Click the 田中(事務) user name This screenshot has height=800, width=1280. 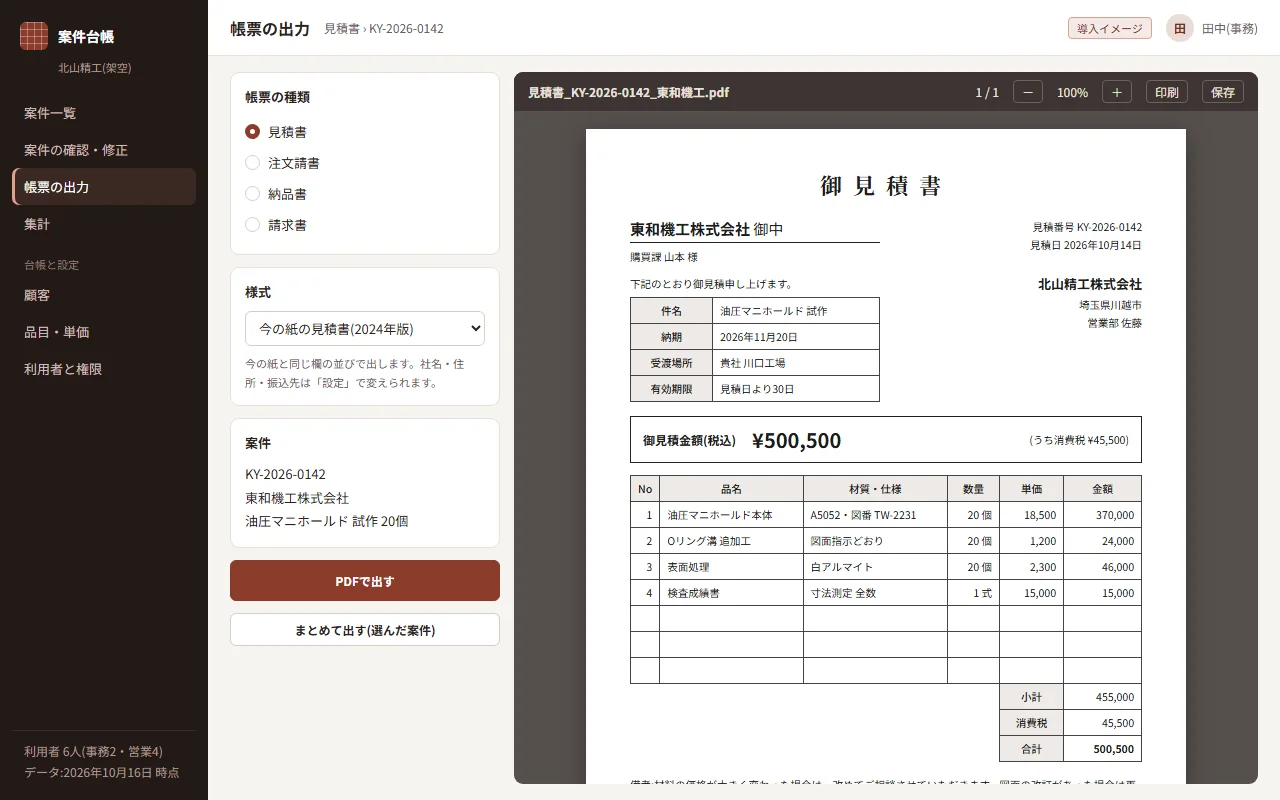point(1230,28)
